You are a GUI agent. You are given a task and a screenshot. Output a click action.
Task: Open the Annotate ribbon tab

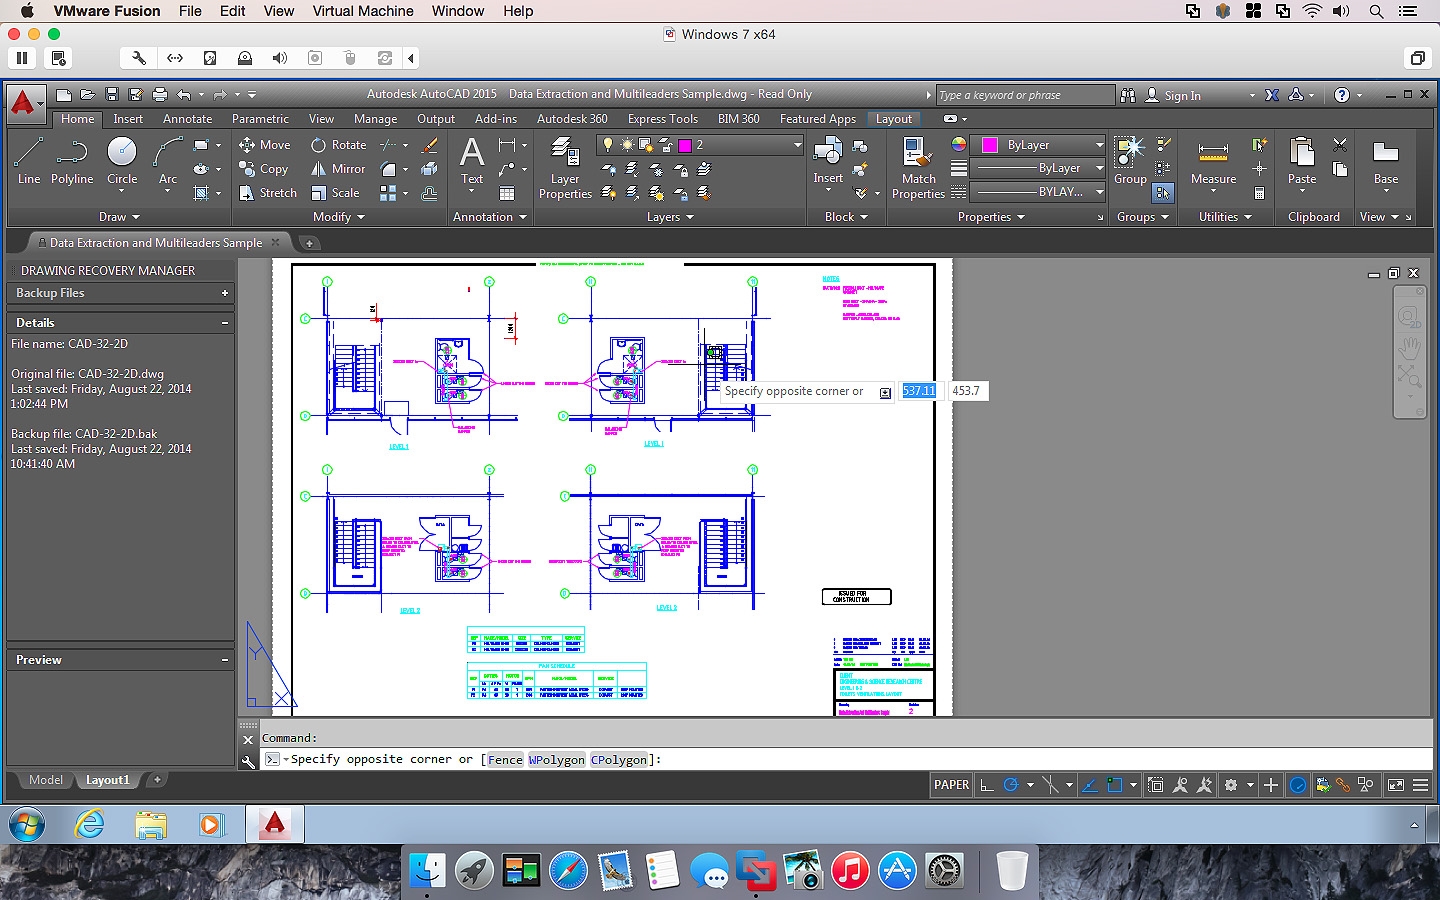188,119
